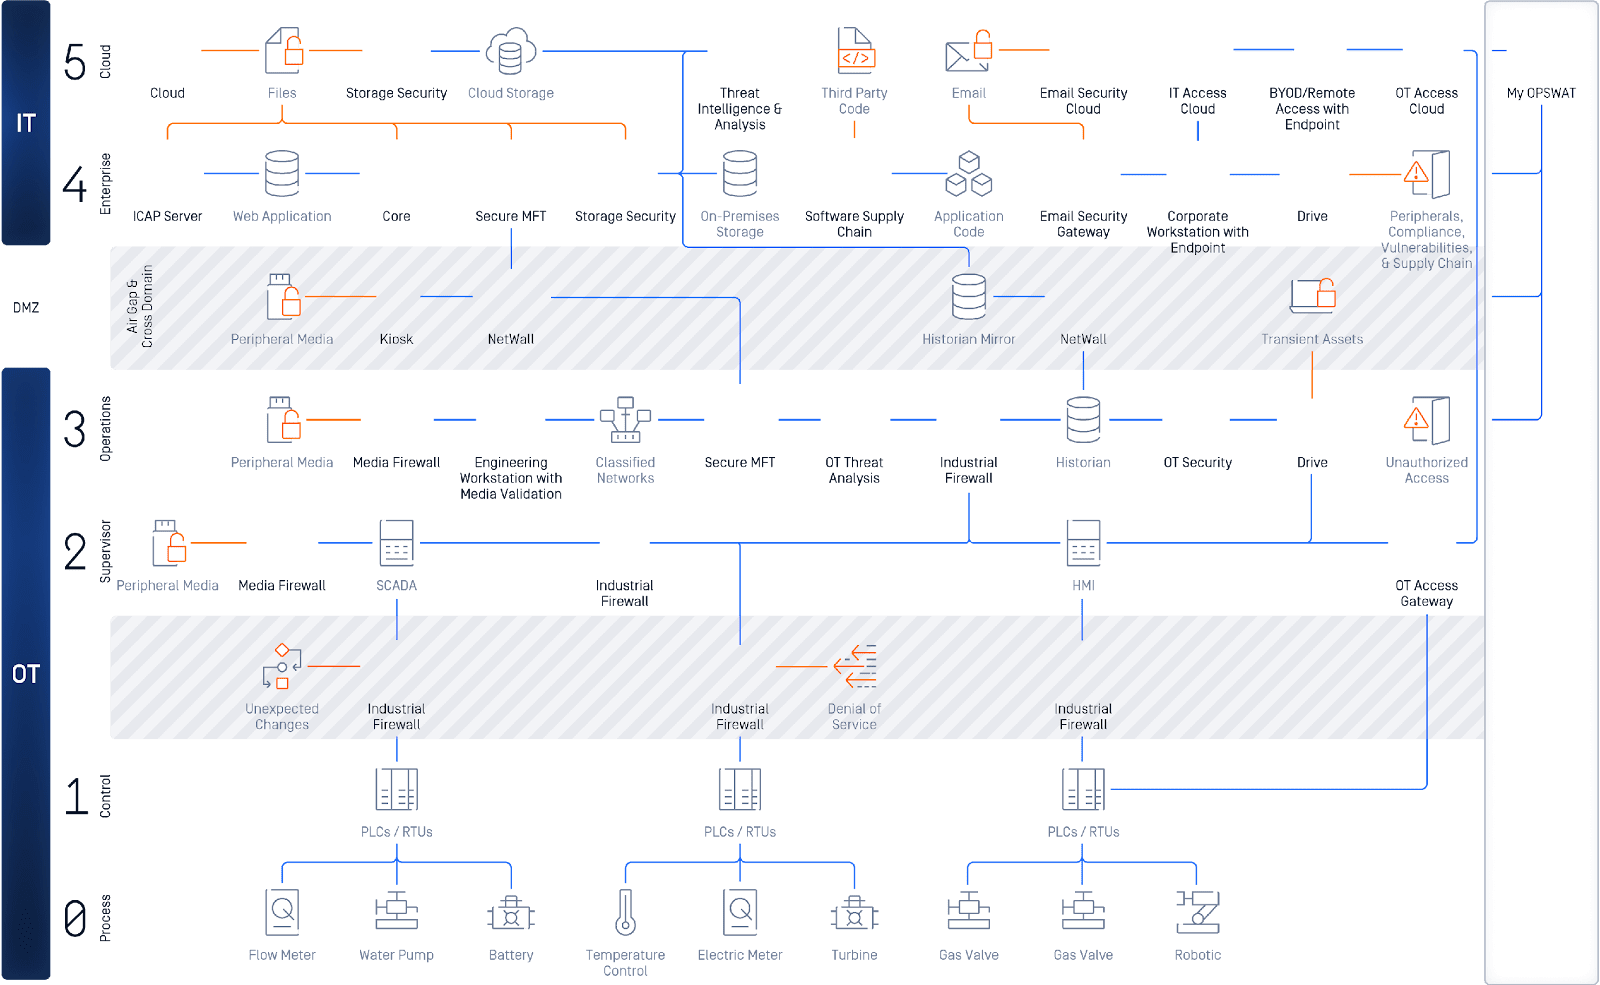Select the Application Code cubes icon
The width and height of the screenshot is (1600, 985).
click(x=969, y=174)
